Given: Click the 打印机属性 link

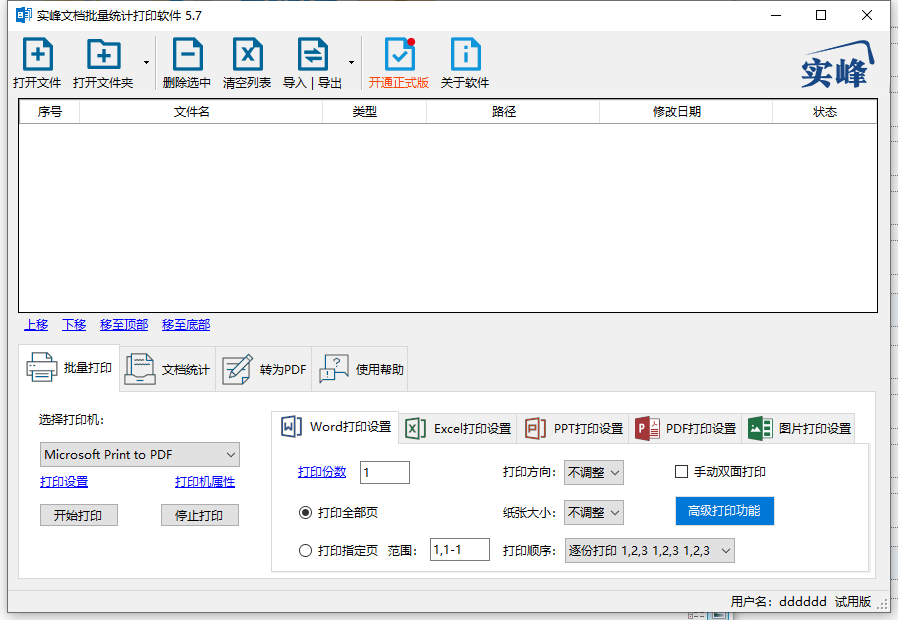Looking at the screenshot, I should point(205,482).
